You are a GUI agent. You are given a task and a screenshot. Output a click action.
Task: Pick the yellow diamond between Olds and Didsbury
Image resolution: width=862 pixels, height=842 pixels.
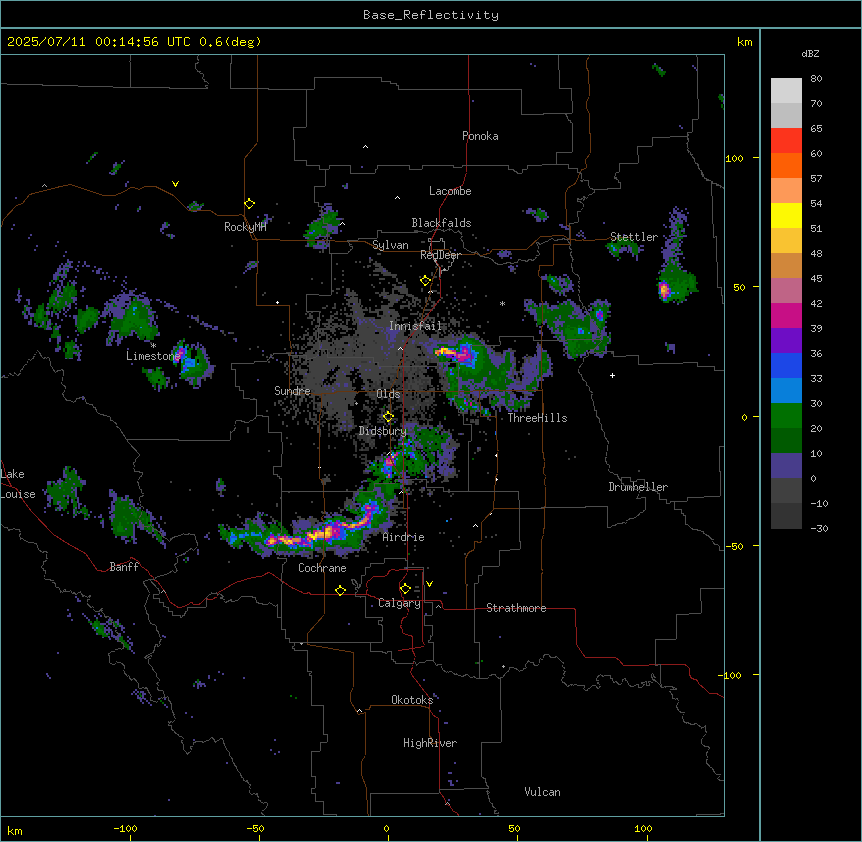click(x=388, y=416)
